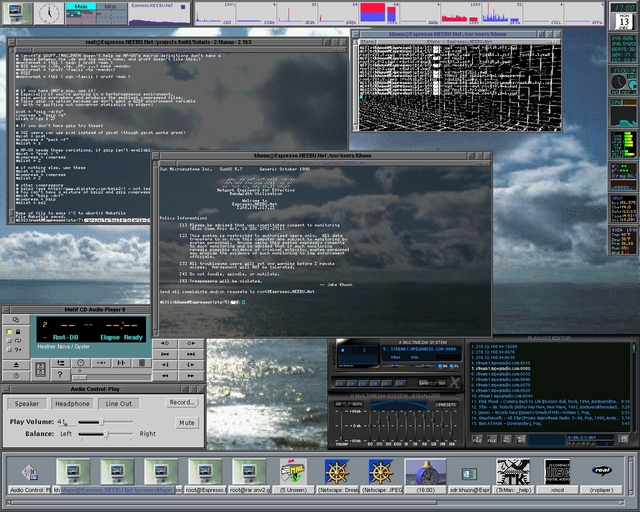Open the Record... panel in Audio Control
The image size is (640, 512).
(182, 403)
